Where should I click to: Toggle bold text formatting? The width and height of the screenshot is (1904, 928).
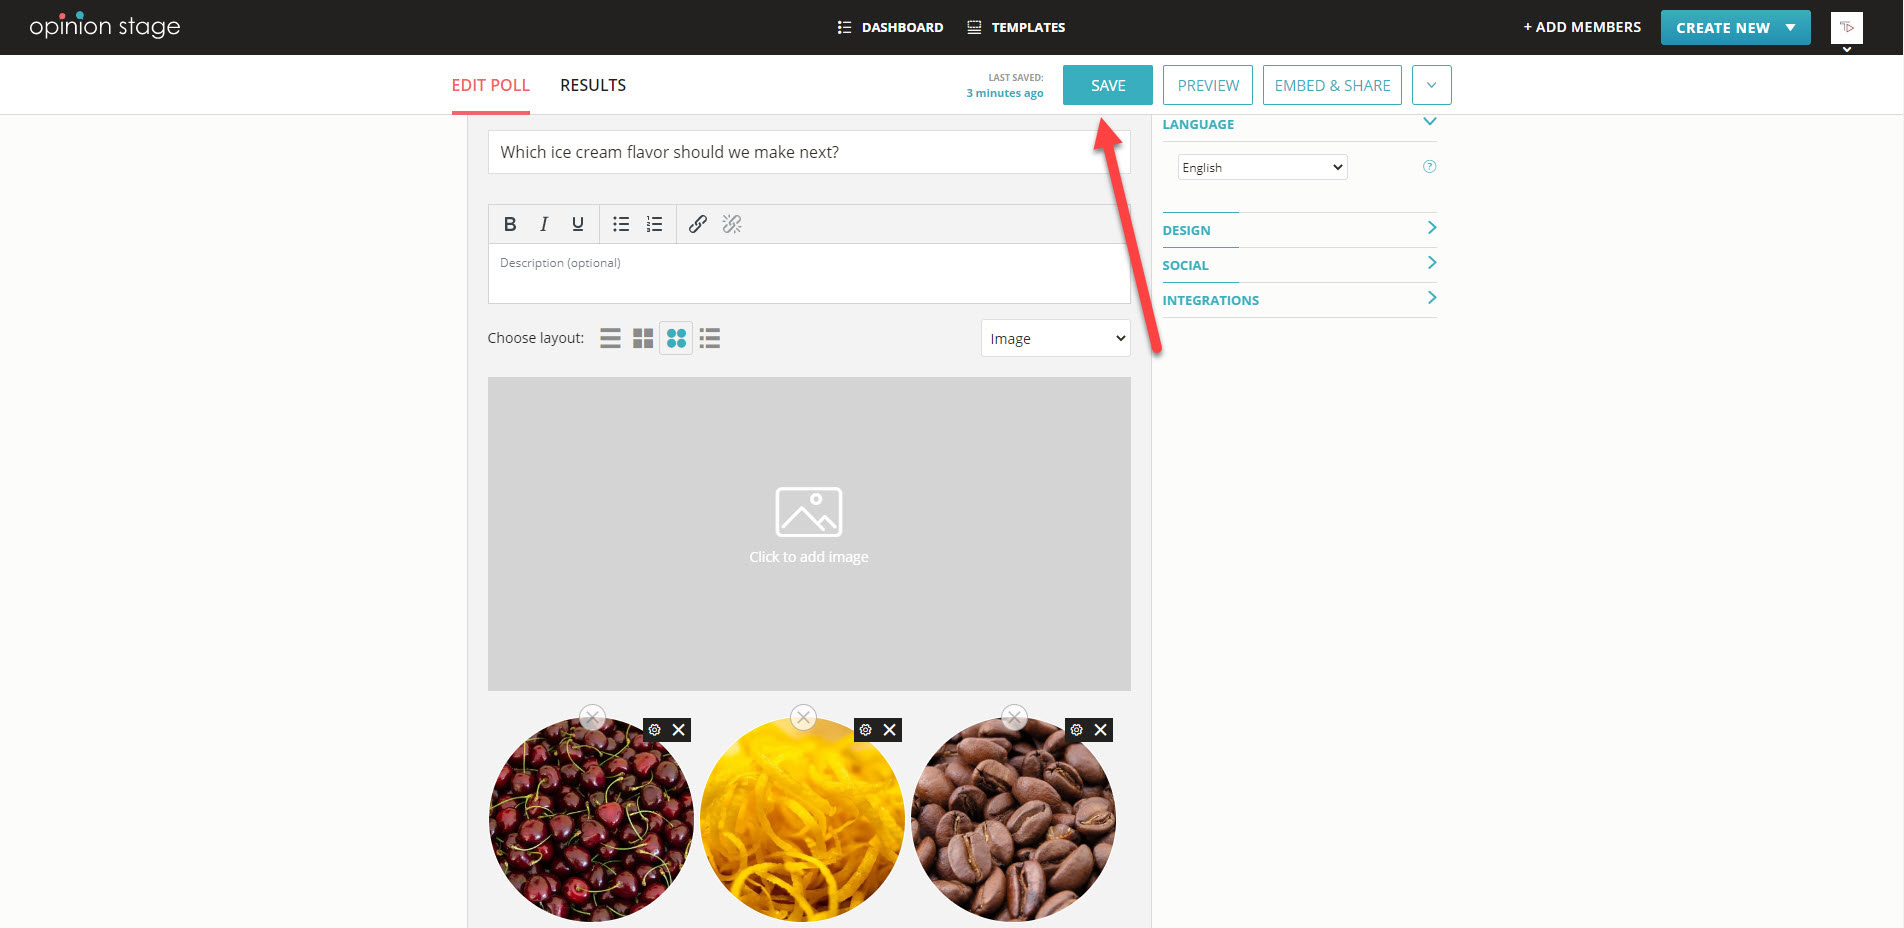[x=510, y=224]
